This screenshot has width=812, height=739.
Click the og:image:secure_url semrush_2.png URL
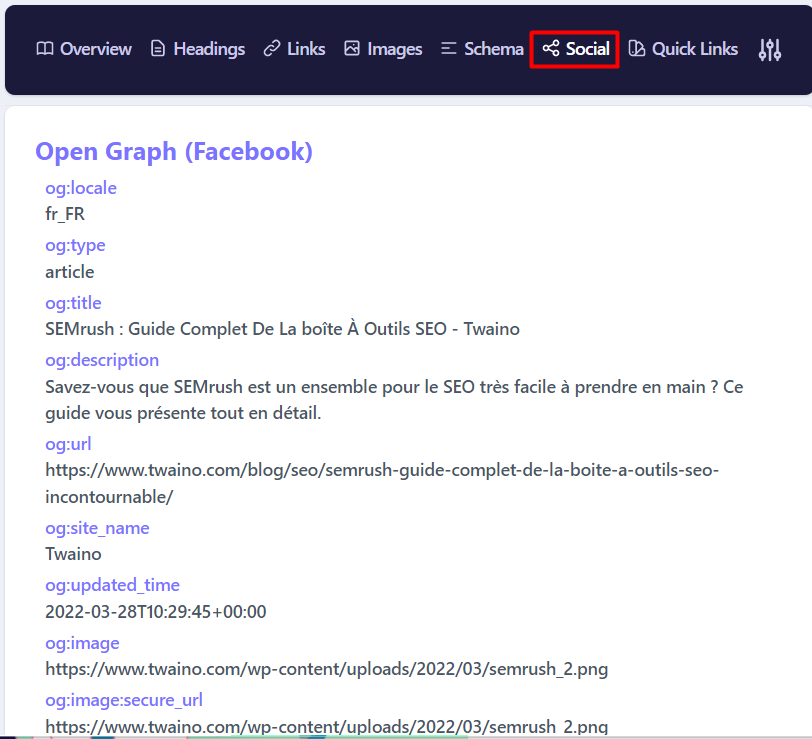(327, 727)
